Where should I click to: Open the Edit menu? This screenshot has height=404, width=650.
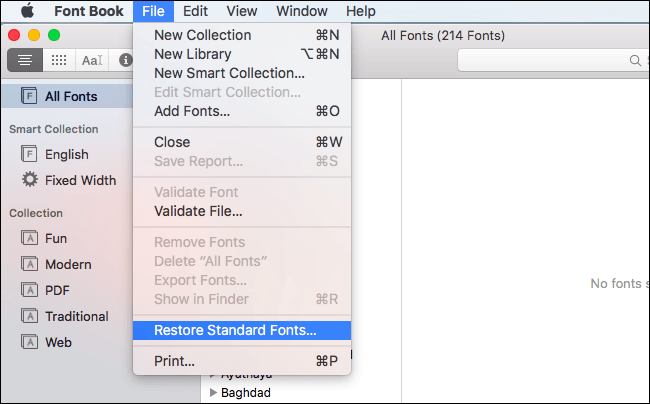coord(195,11)
